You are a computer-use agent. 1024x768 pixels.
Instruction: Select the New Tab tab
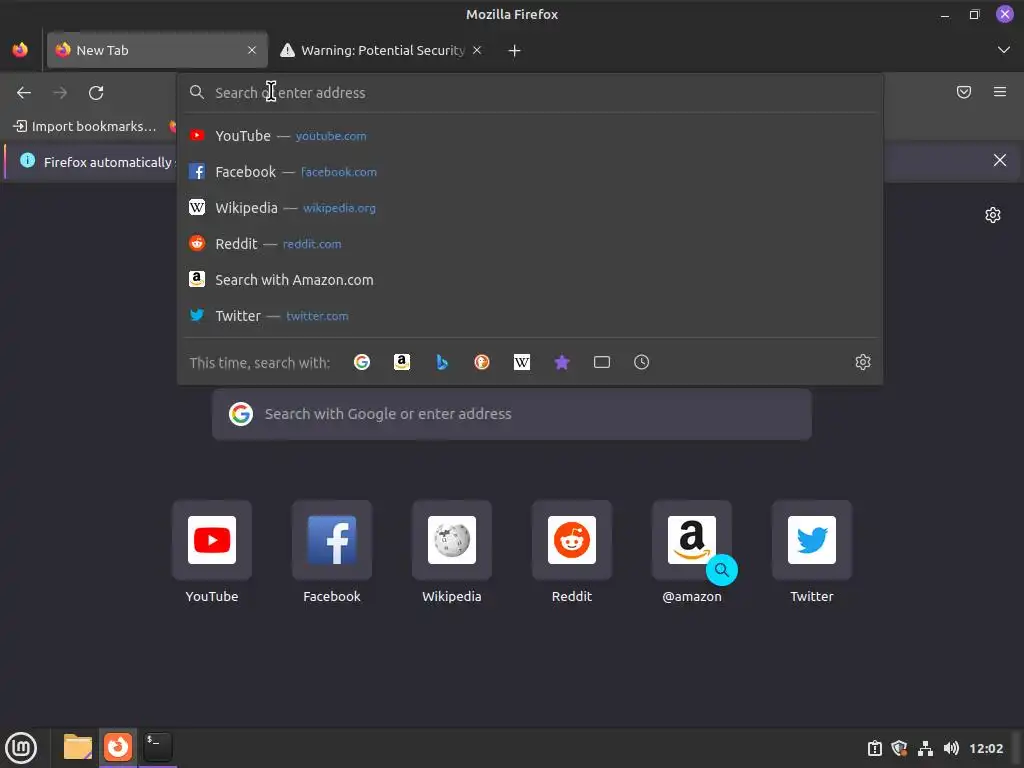[x=157, y=50]
